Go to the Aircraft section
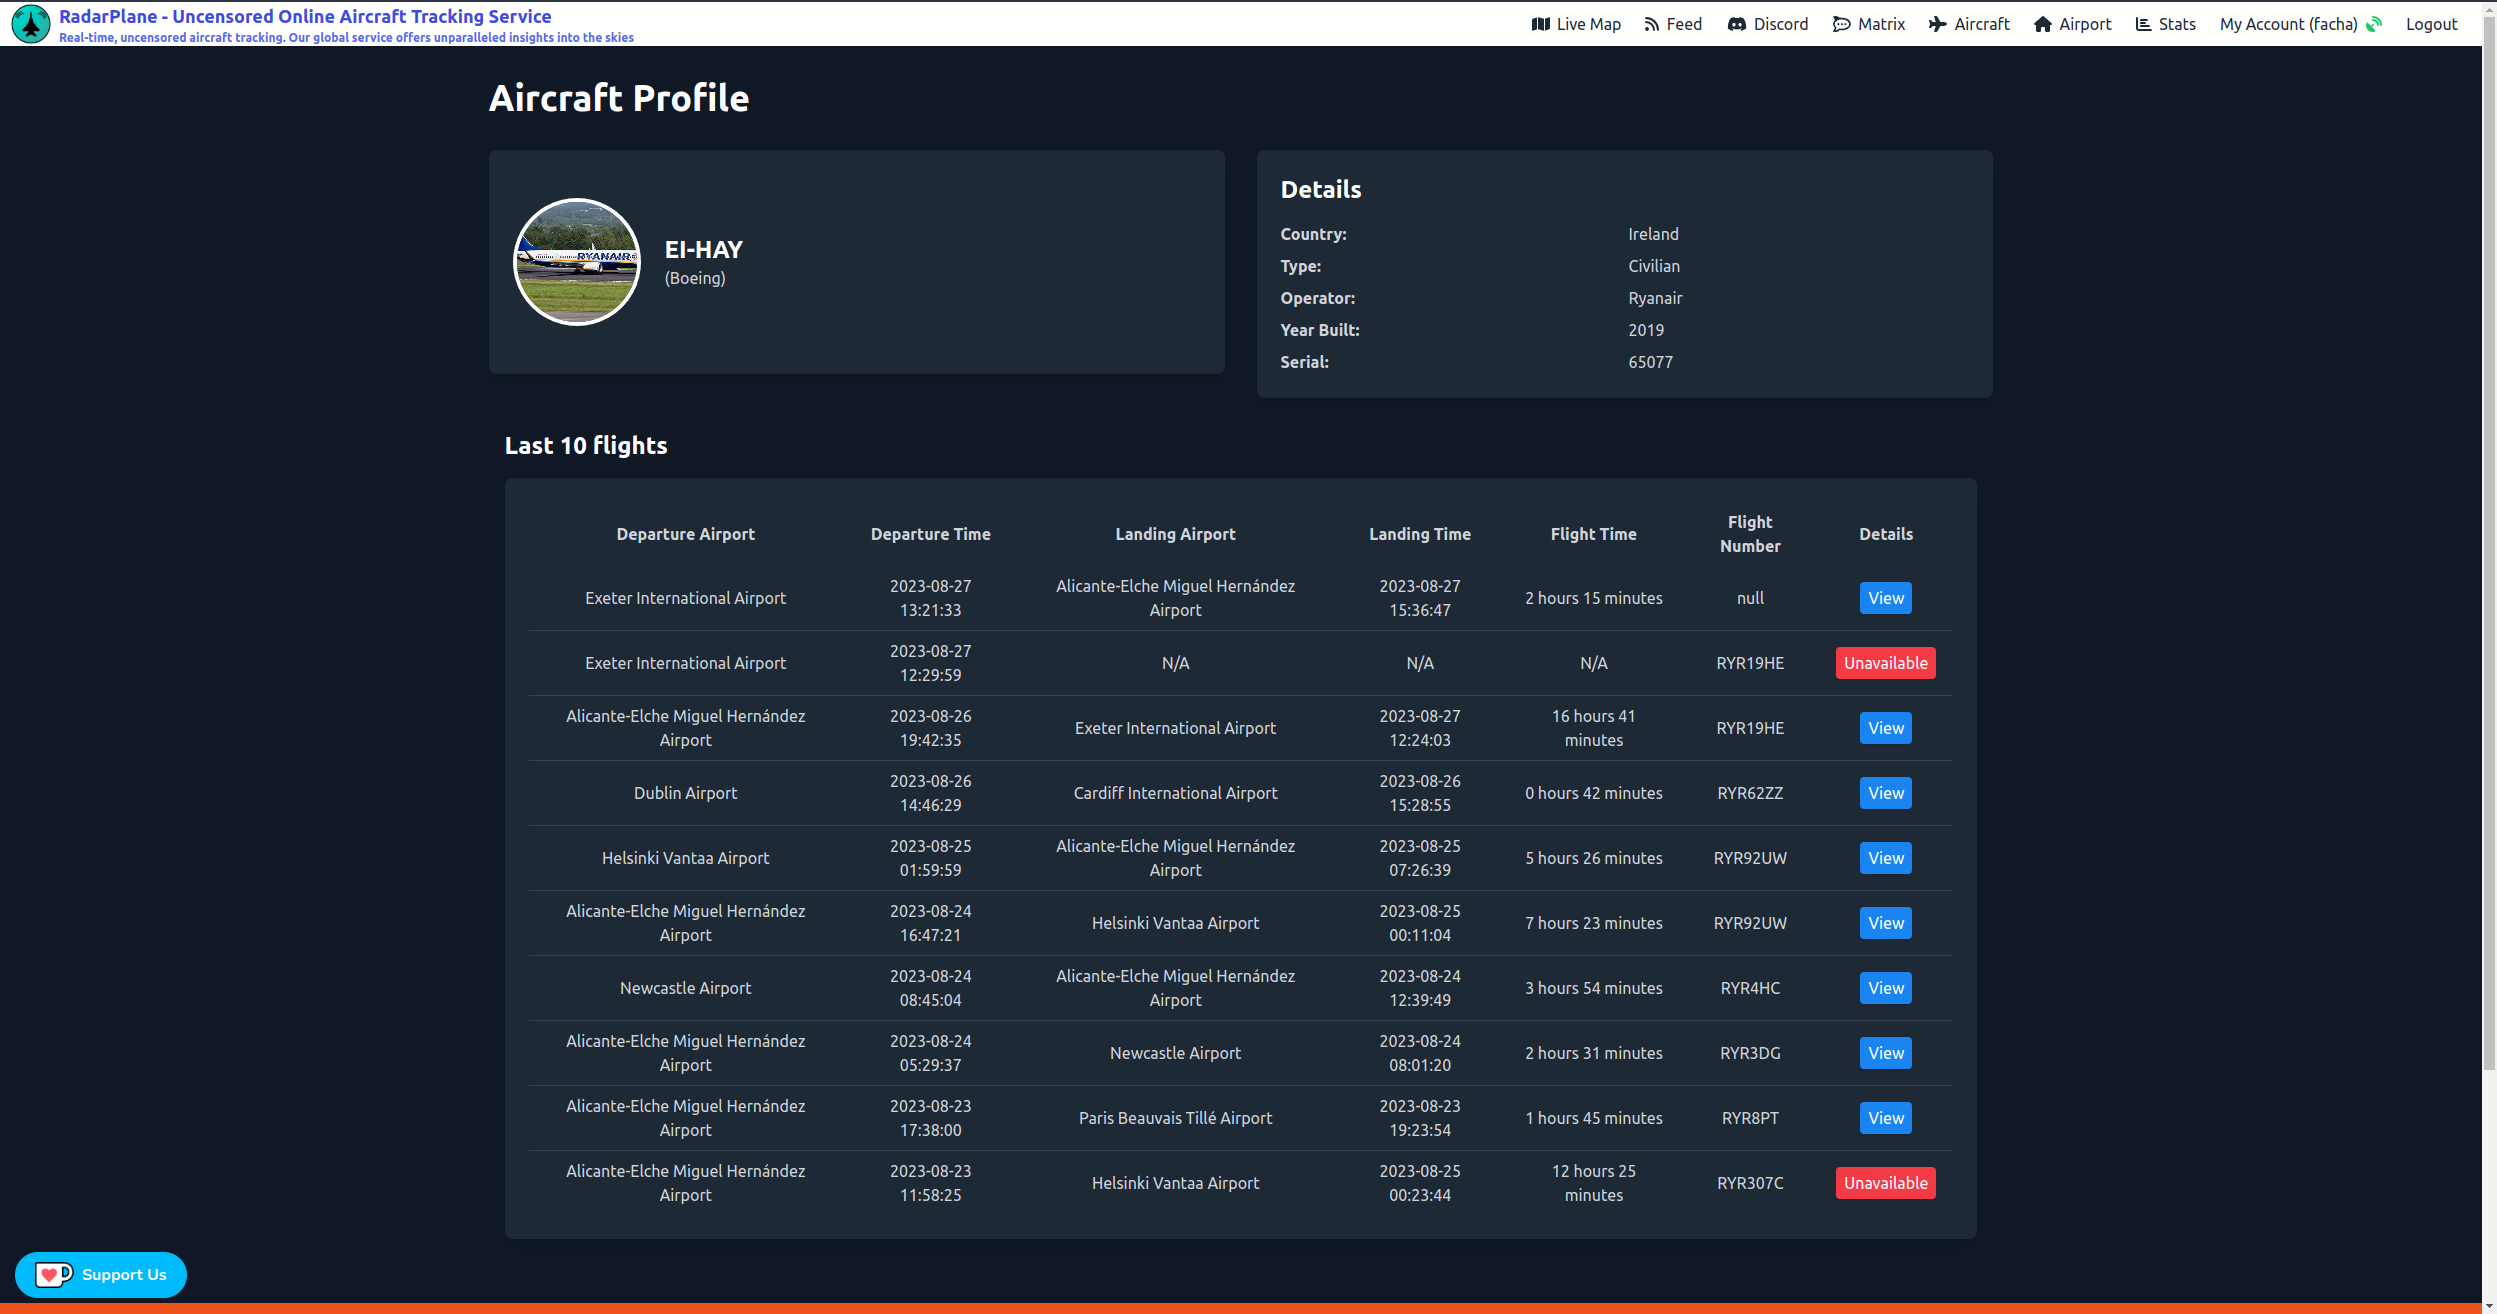The width and height of the screenshot is (2497, 1314). [1969, 24]
